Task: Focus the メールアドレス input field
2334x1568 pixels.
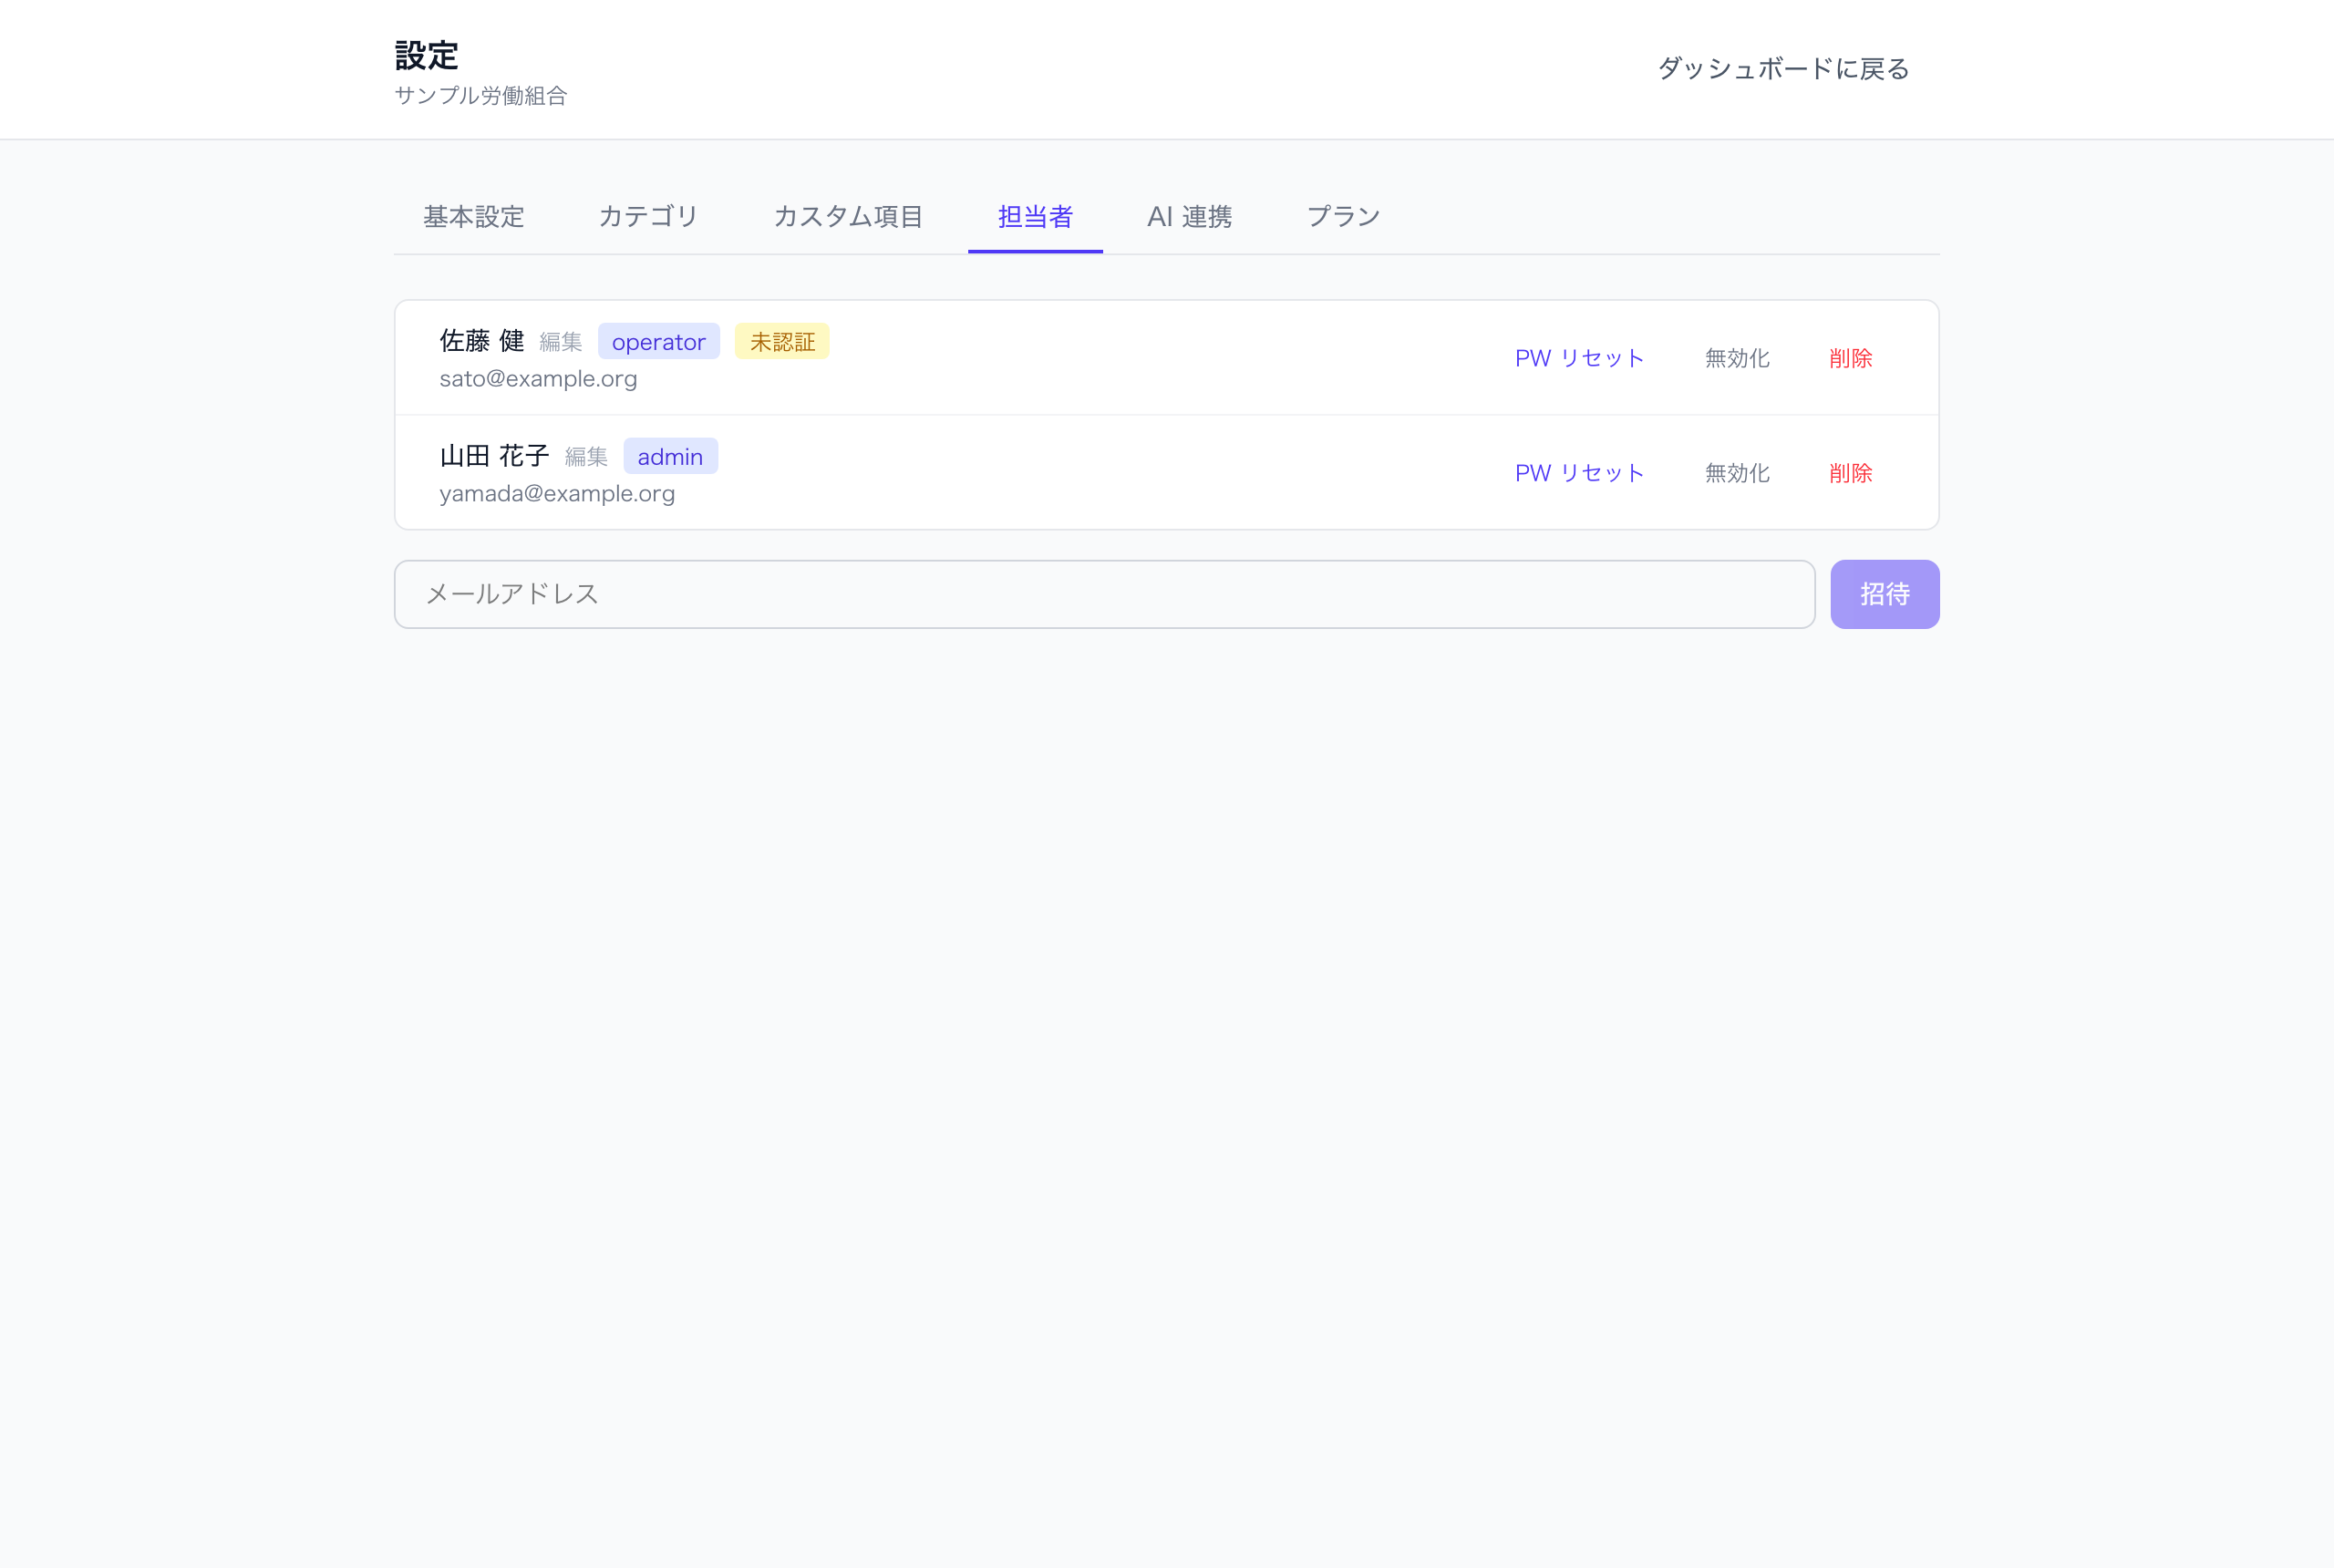Action: (1104, 594)
